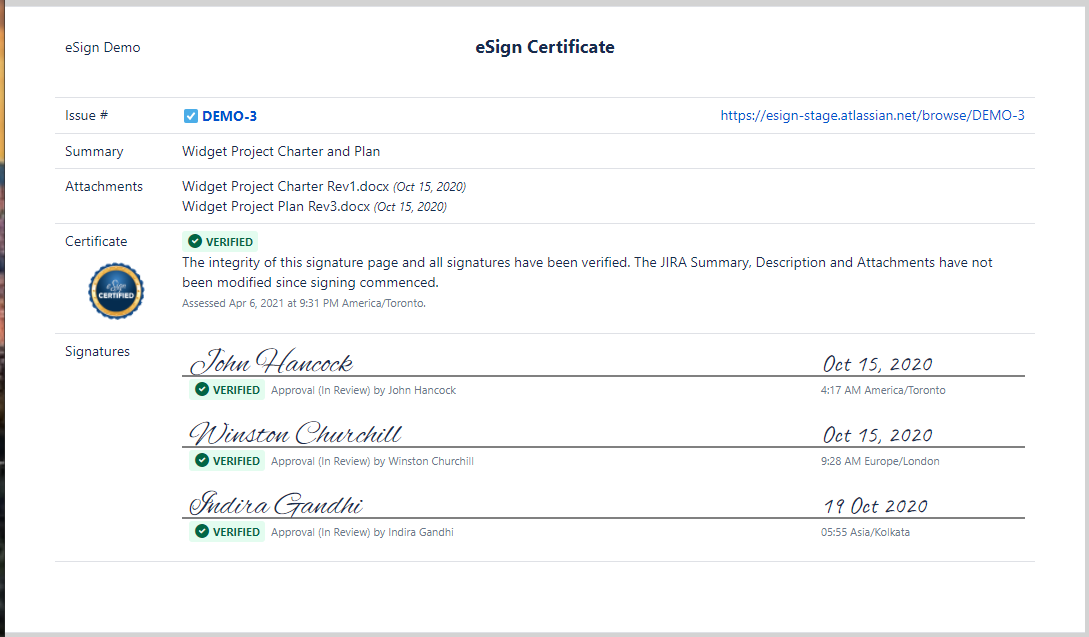
Task: Open Widget Project Charter Rev1.docx attachment
Action: [285, 187]
